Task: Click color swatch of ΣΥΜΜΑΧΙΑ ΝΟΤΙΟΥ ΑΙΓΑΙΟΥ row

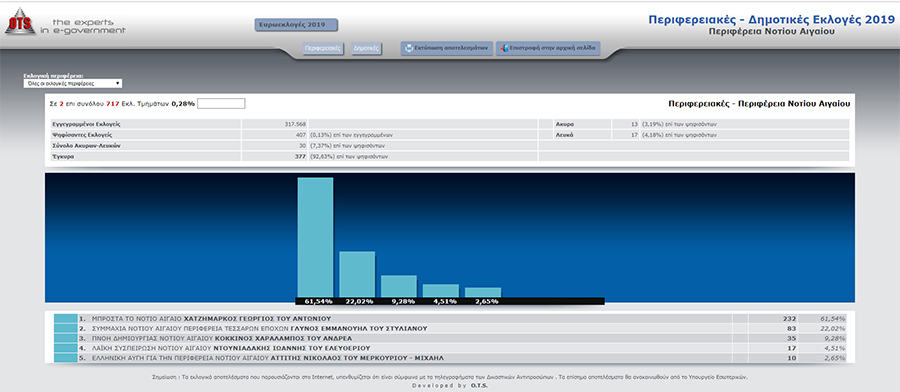Action: [65, 328]
